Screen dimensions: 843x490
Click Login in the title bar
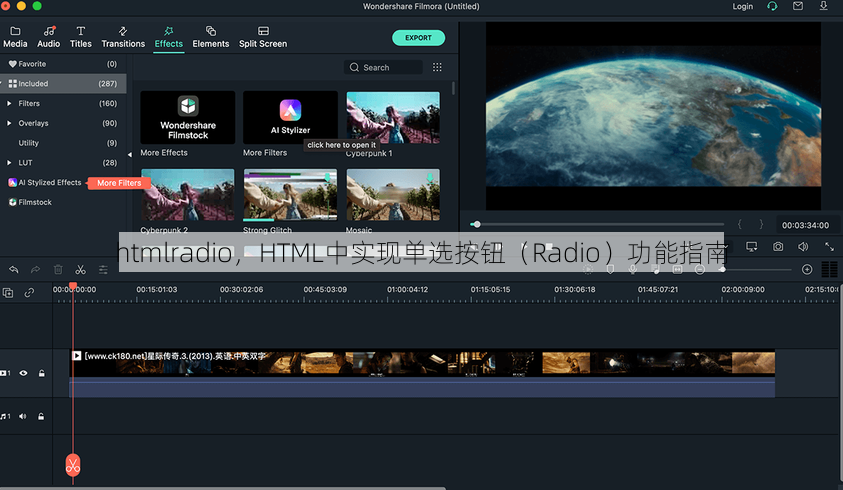coord(742,6)
